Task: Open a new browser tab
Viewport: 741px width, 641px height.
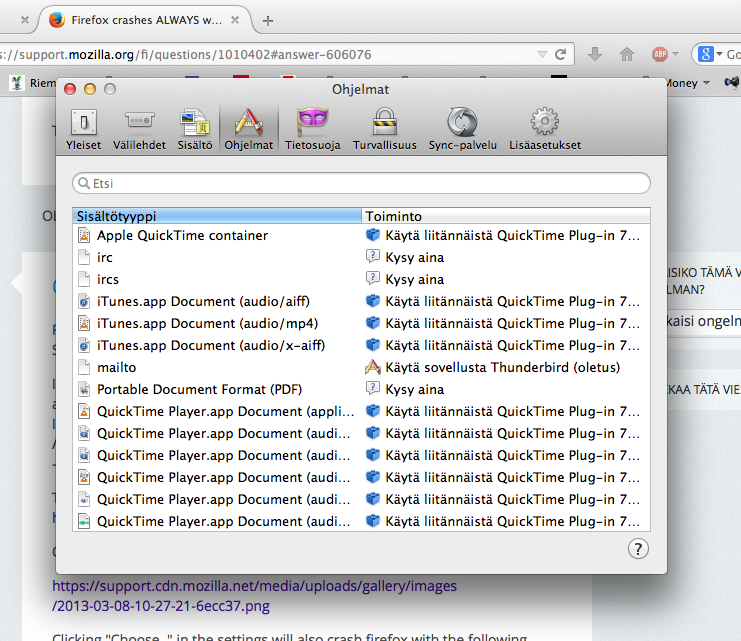Action: pyautogui.click(x=268, y=20)
